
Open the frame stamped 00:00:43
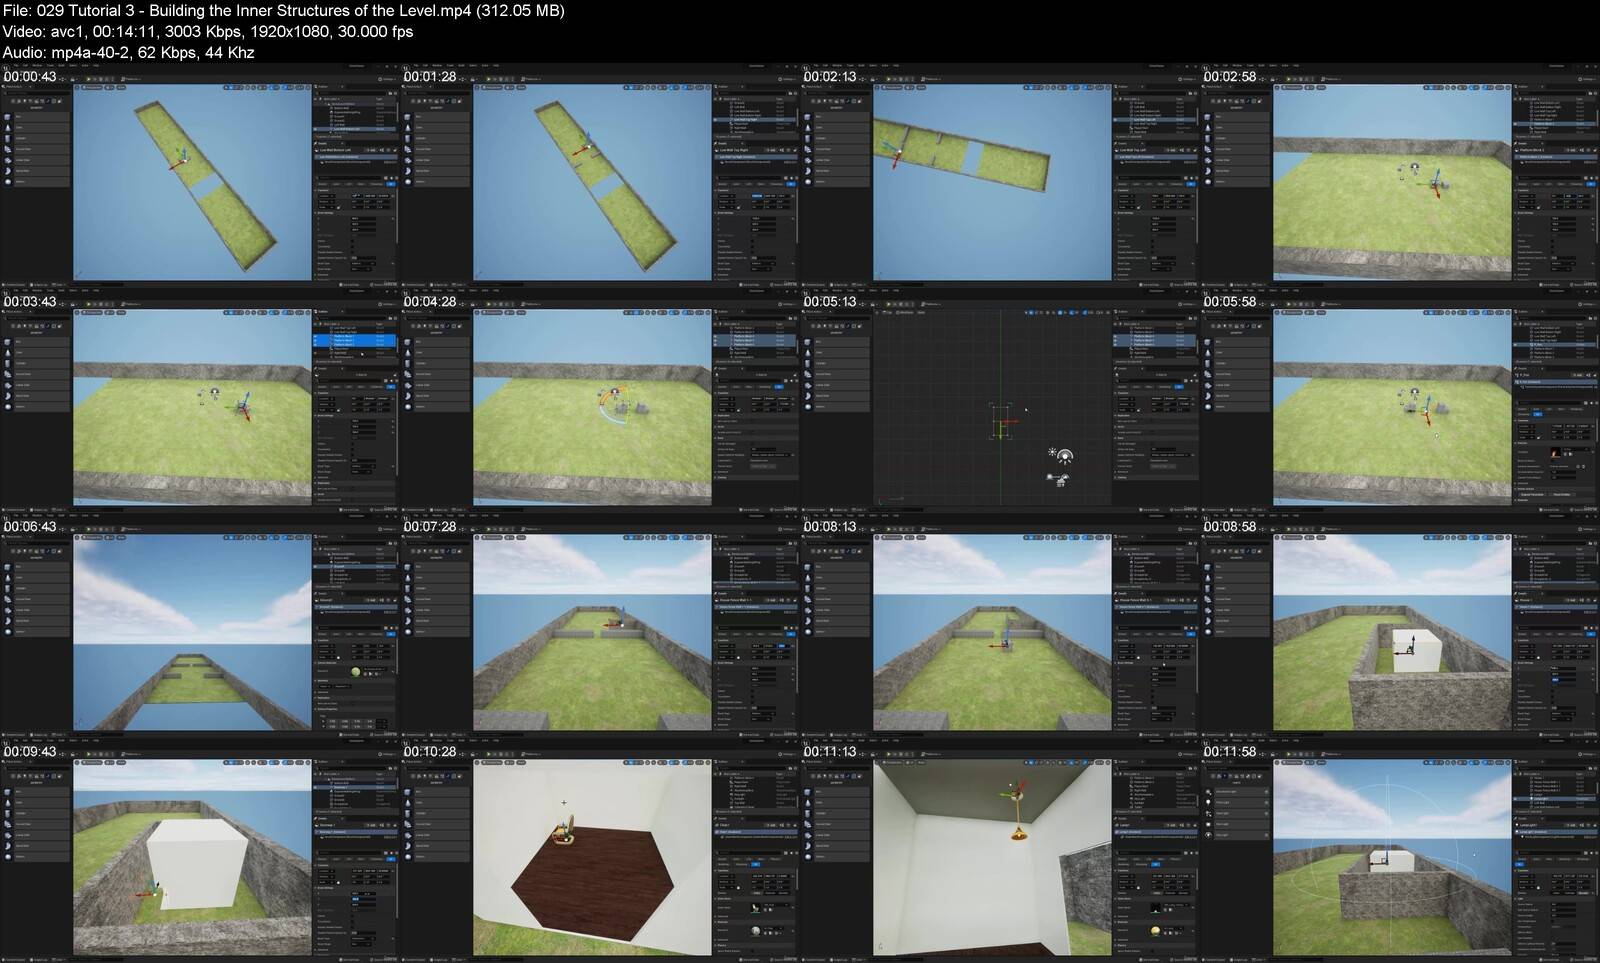point(200,176)
